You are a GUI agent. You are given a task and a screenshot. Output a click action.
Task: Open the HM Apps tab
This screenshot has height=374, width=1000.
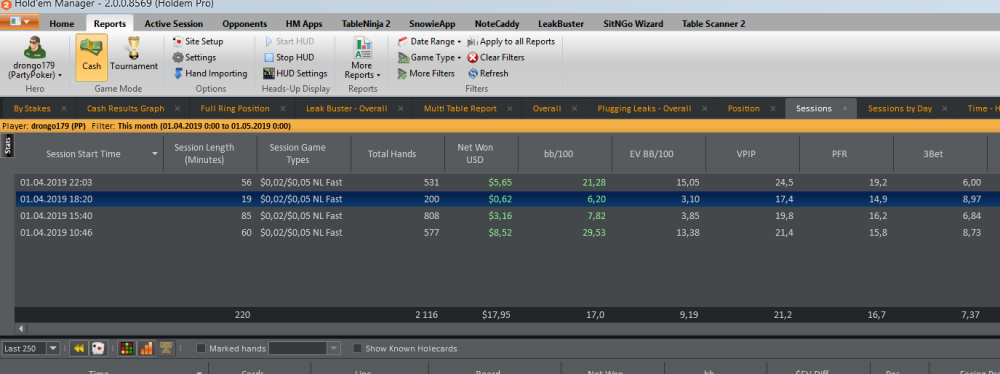click(x=304, y=24)
